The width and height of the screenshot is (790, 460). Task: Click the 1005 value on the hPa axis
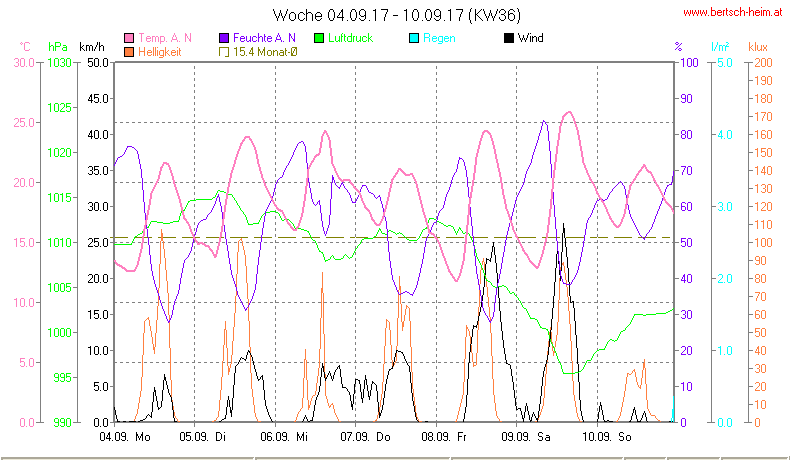59,288
